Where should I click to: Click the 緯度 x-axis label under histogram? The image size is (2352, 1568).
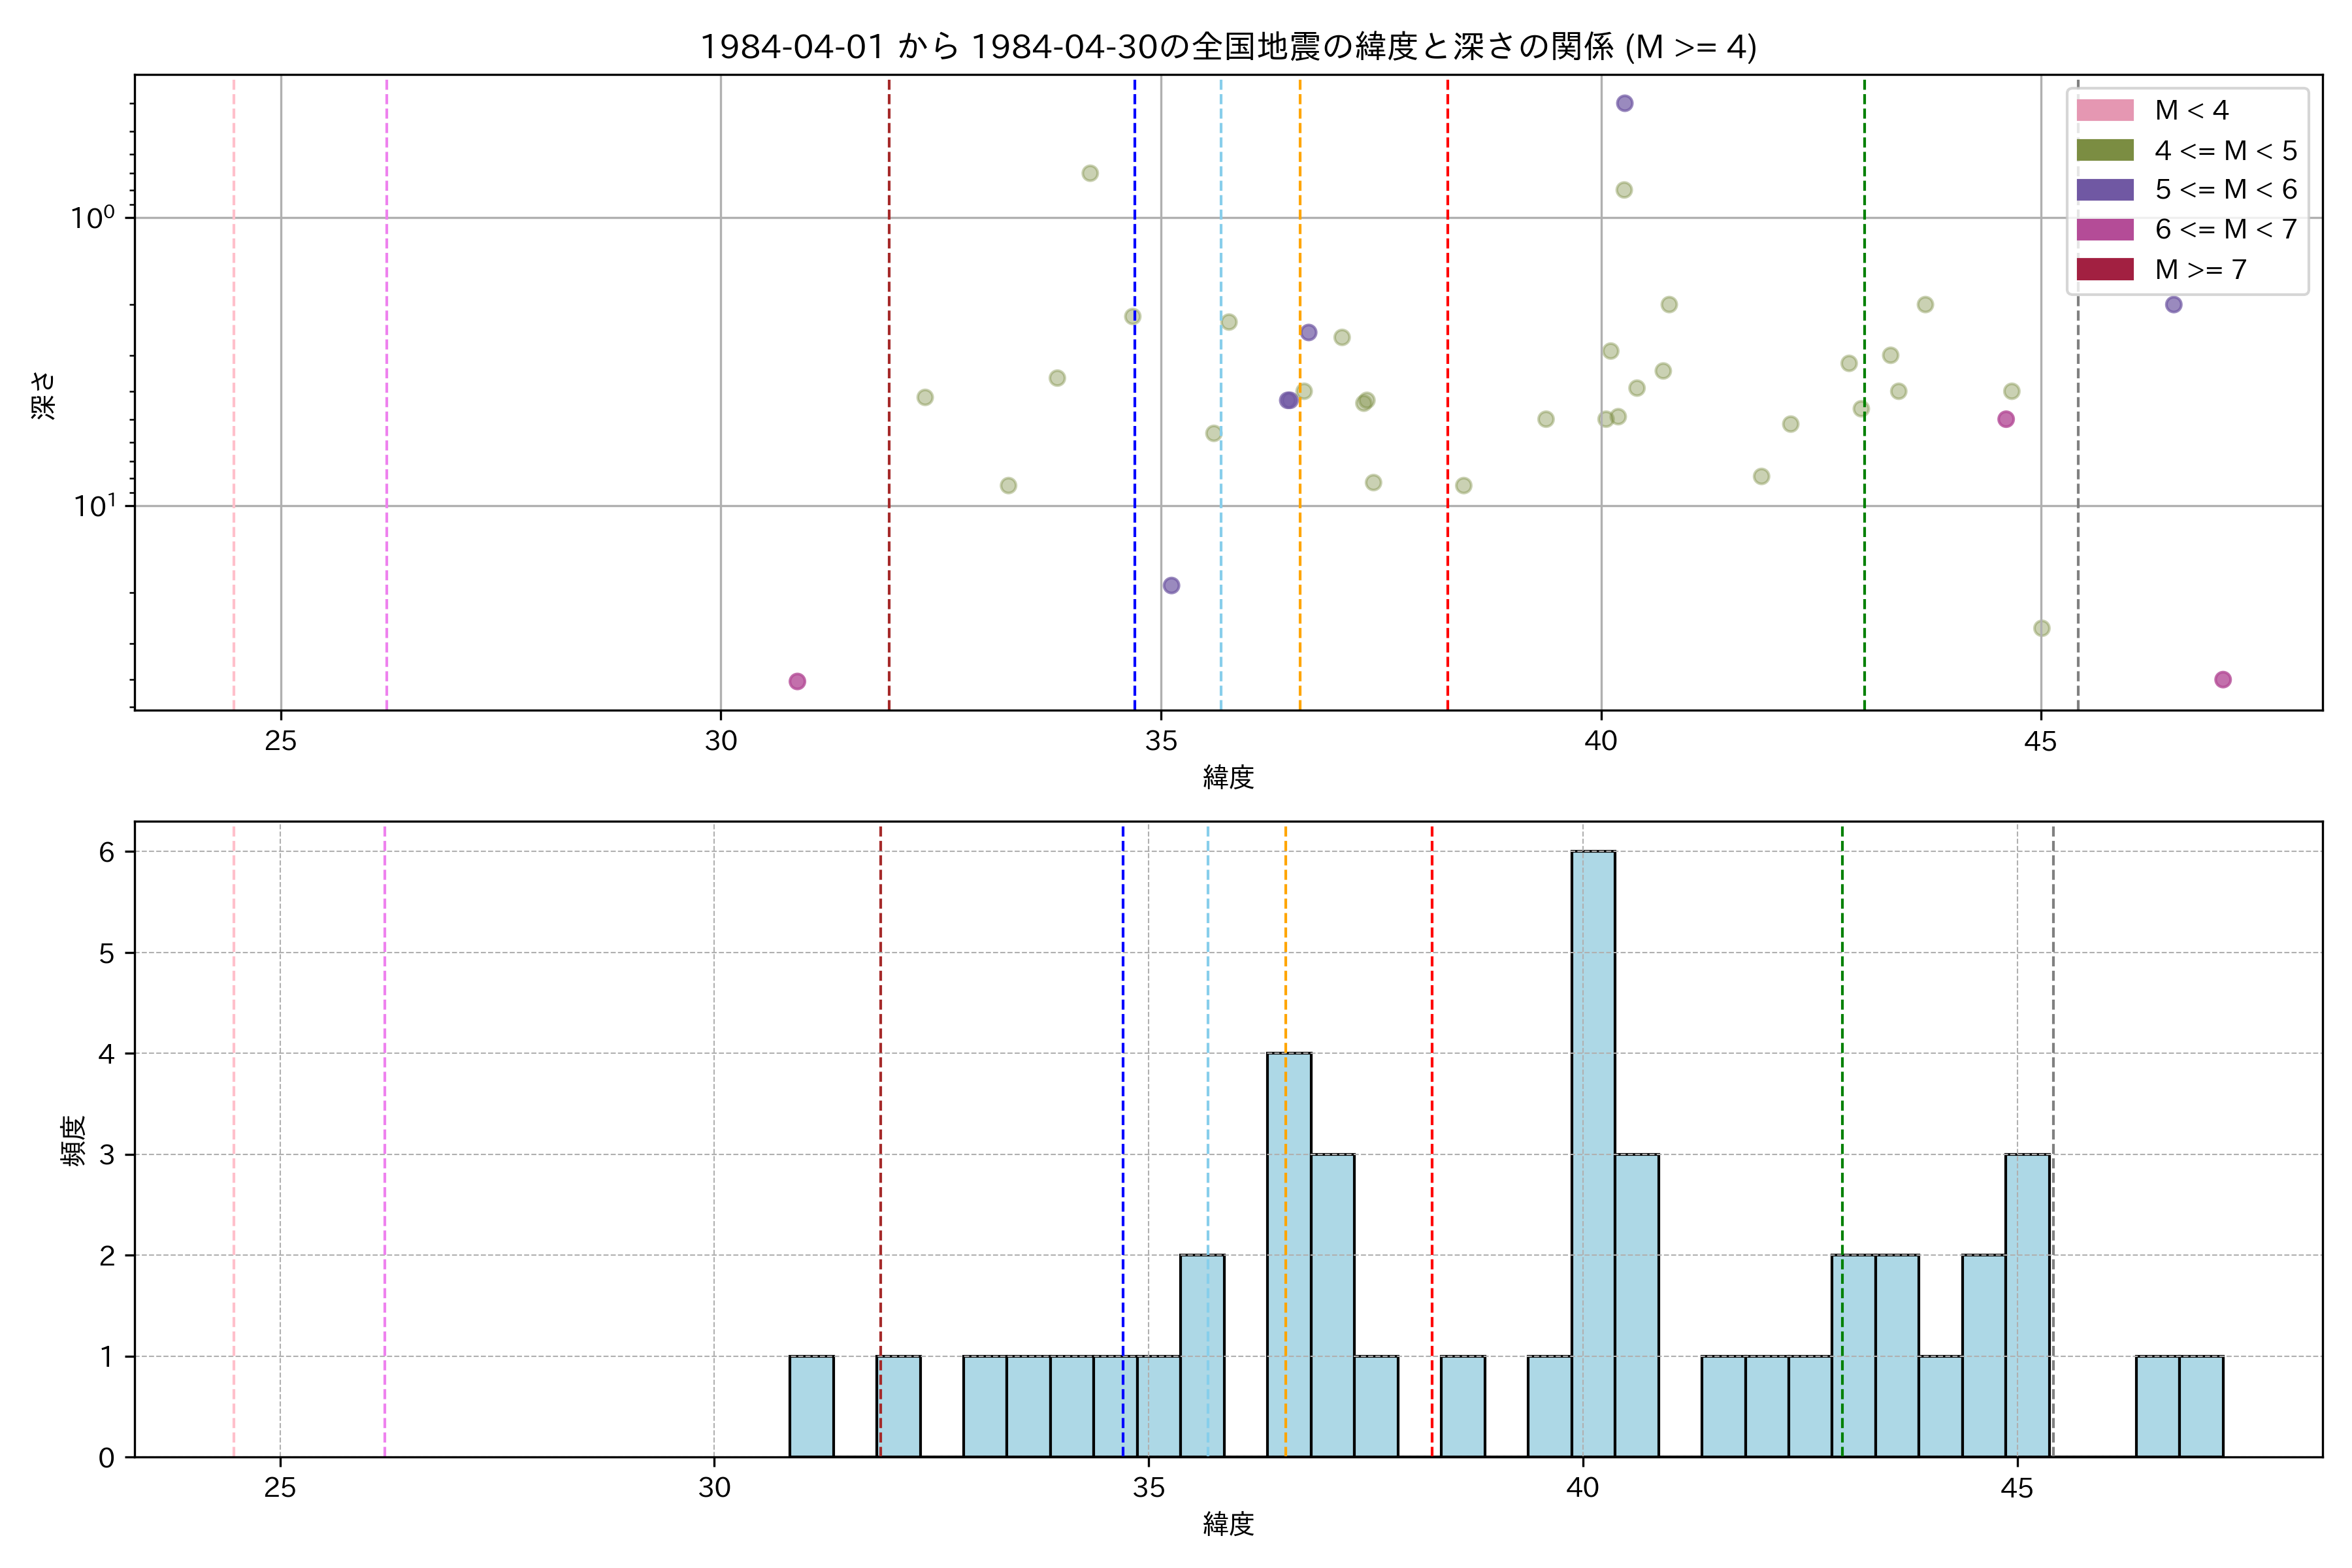tap(1228, 1524)
